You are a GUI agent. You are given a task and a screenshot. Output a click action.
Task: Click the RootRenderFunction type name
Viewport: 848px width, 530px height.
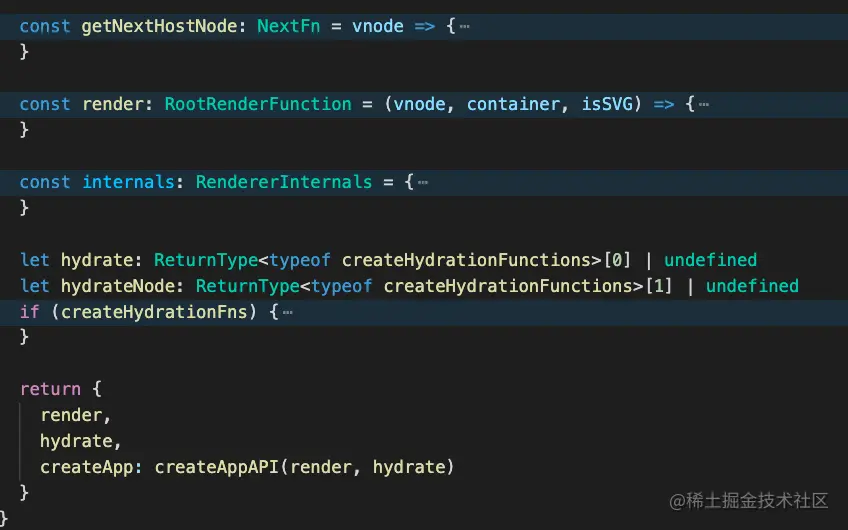click(x=258, y=104)
